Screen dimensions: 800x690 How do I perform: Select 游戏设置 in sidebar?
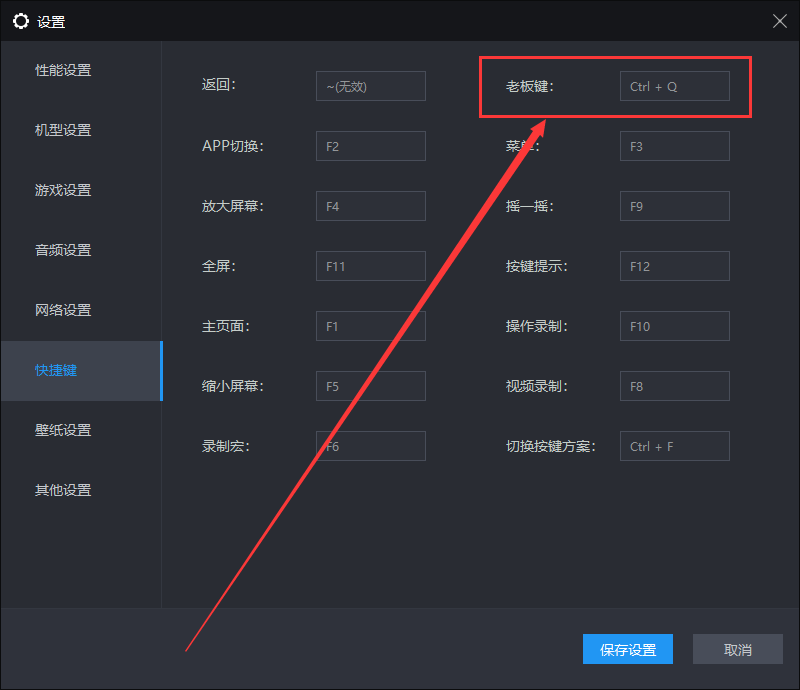click(x=63, y=190)
